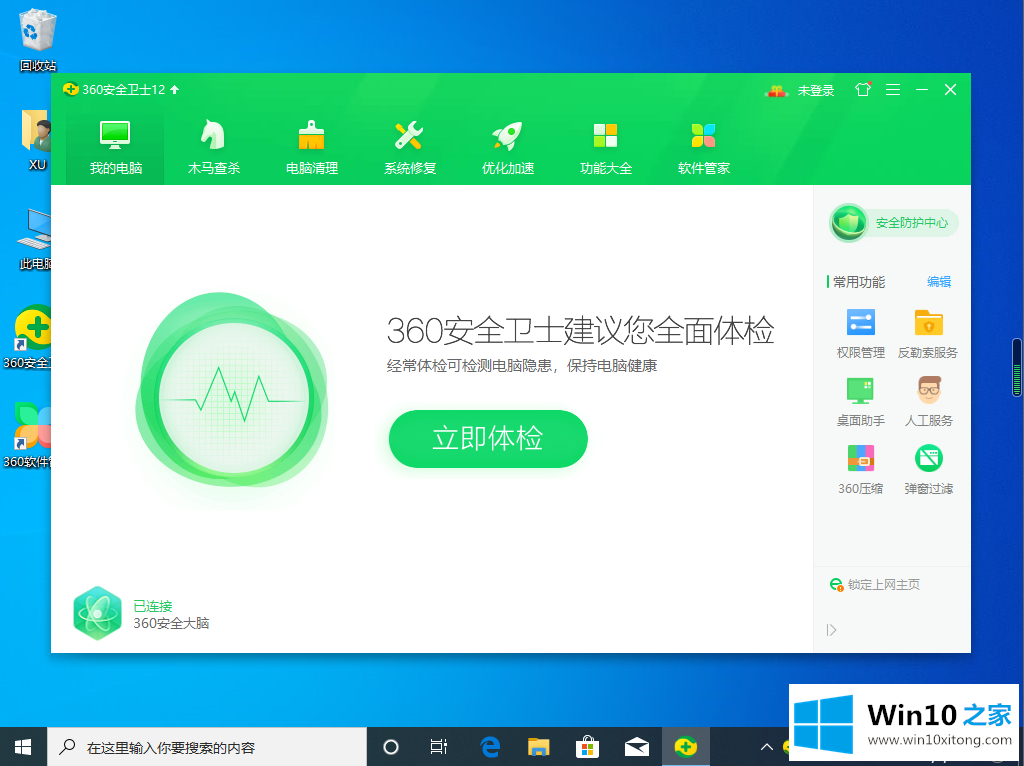Open the 我的电脑 tab

[116, 148]
